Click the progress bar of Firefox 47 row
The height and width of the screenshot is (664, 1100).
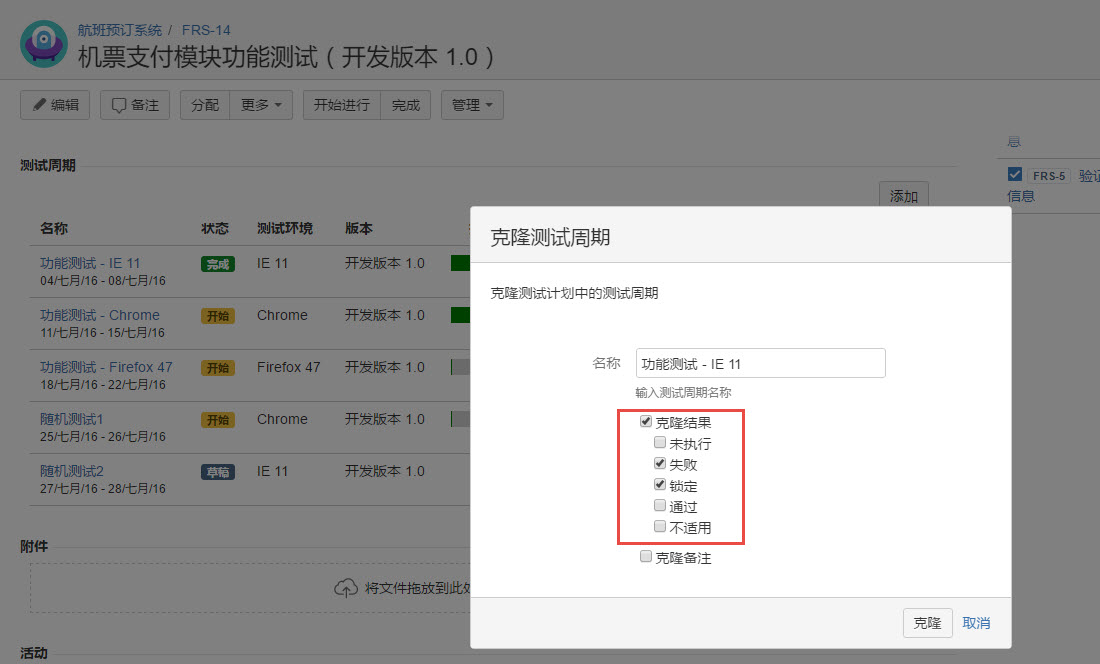pos(460,367)
